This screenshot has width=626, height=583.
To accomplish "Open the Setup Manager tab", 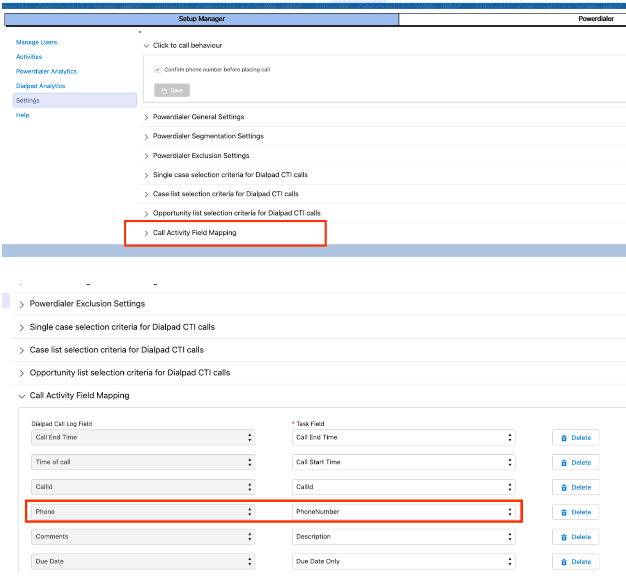I will click(x=202, y=19).
